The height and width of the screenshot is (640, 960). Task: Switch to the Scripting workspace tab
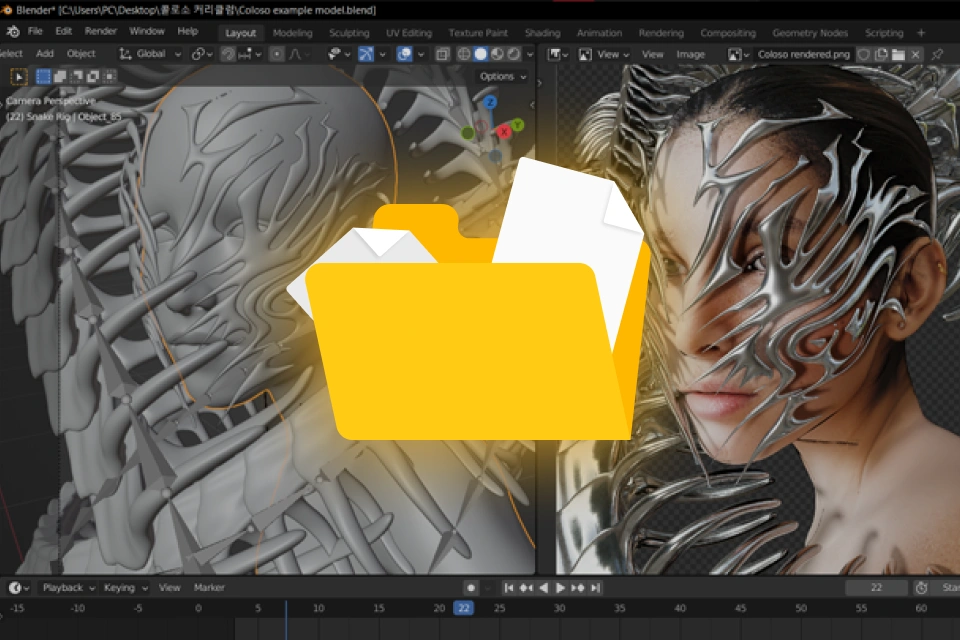pyautogui.click(x=884, y=33)
